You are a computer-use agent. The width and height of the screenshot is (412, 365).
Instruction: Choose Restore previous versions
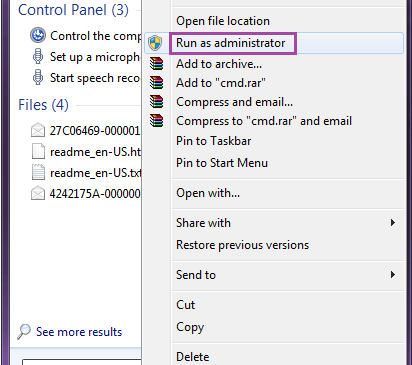[x=243, y=245]
